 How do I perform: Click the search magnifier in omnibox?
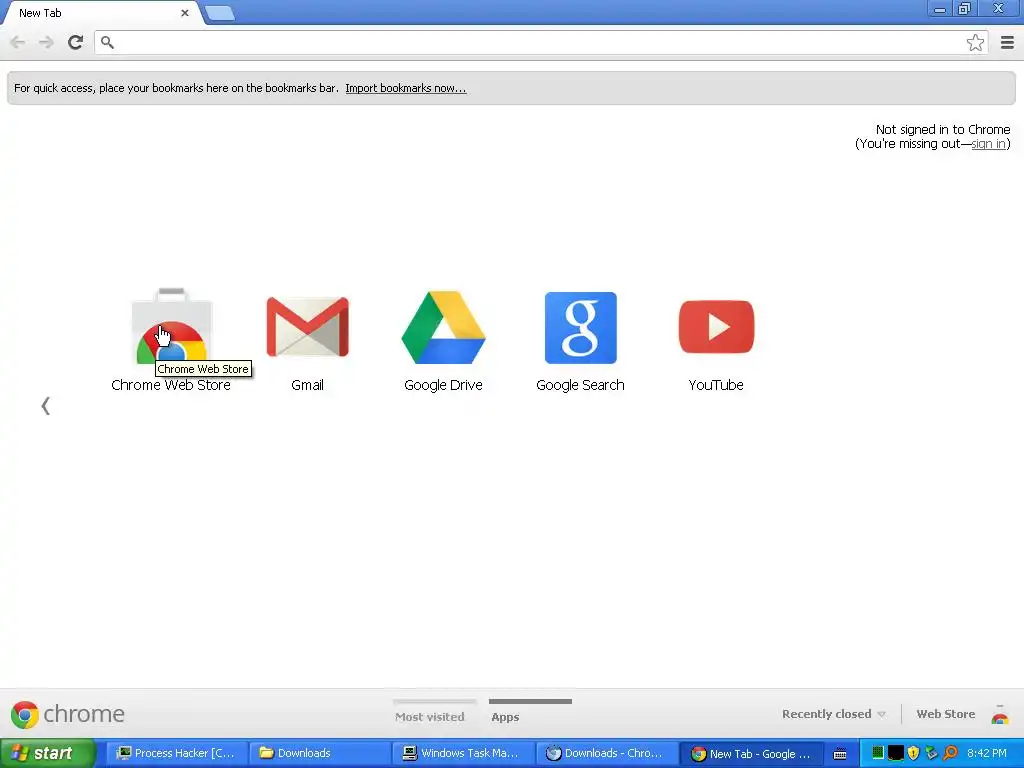(x=108, y=42)
